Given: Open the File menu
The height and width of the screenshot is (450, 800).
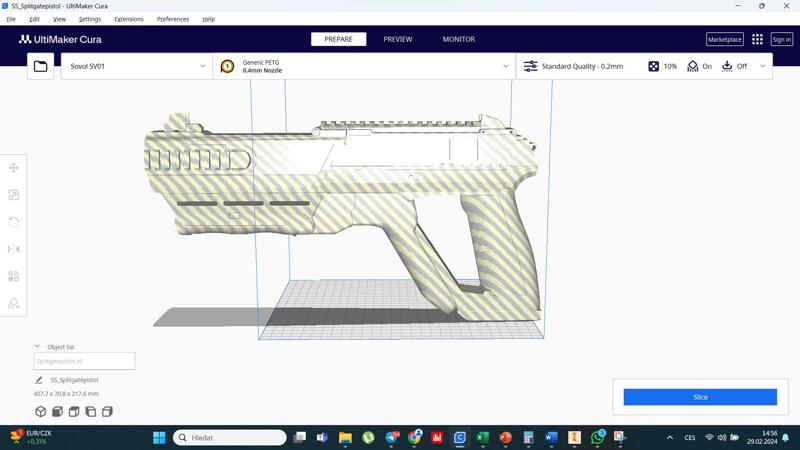Looking at the screenshot, I should (x=11, y=19).
